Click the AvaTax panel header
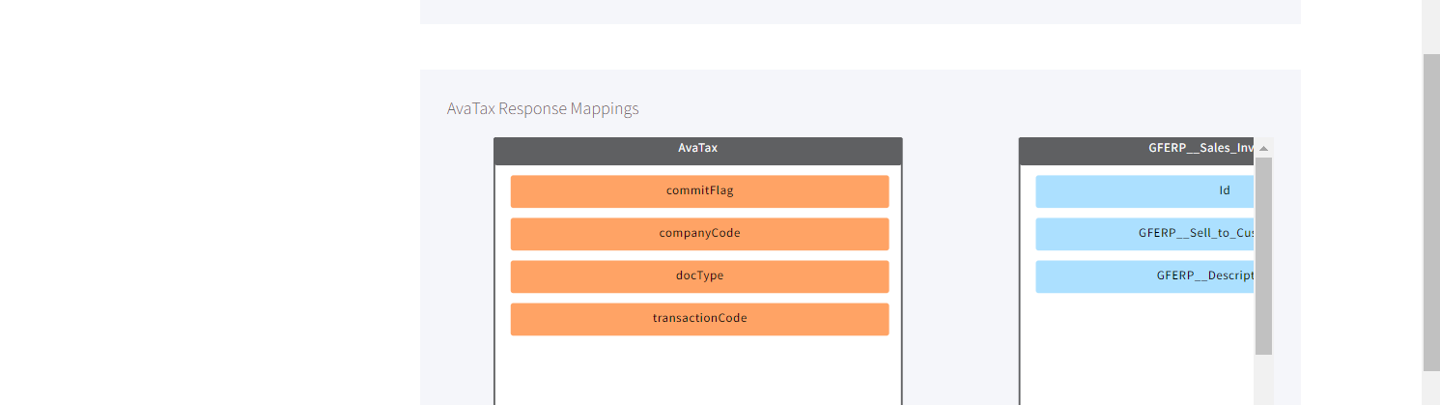1440x405 pixels. (698, 151)
